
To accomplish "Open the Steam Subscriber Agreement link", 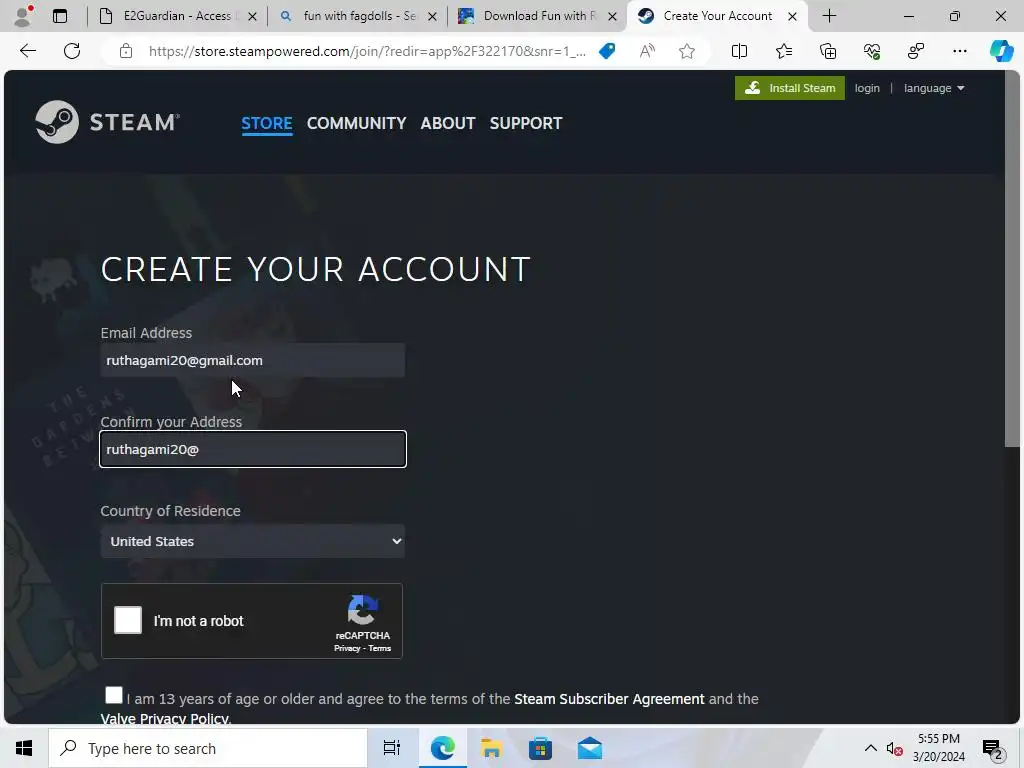I will [x=609, y=699].
